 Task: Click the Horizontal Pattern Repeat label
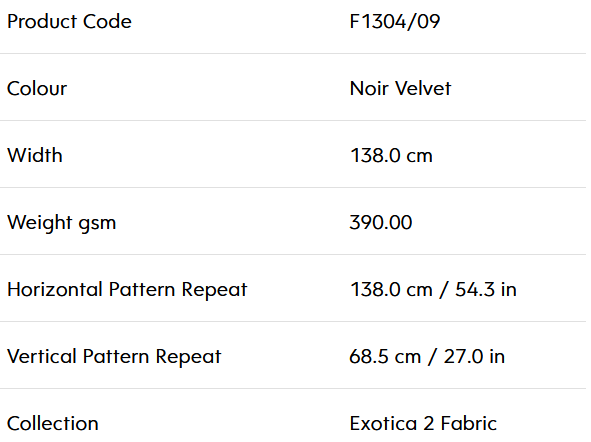pyautogui.click(x=127, y=290)
